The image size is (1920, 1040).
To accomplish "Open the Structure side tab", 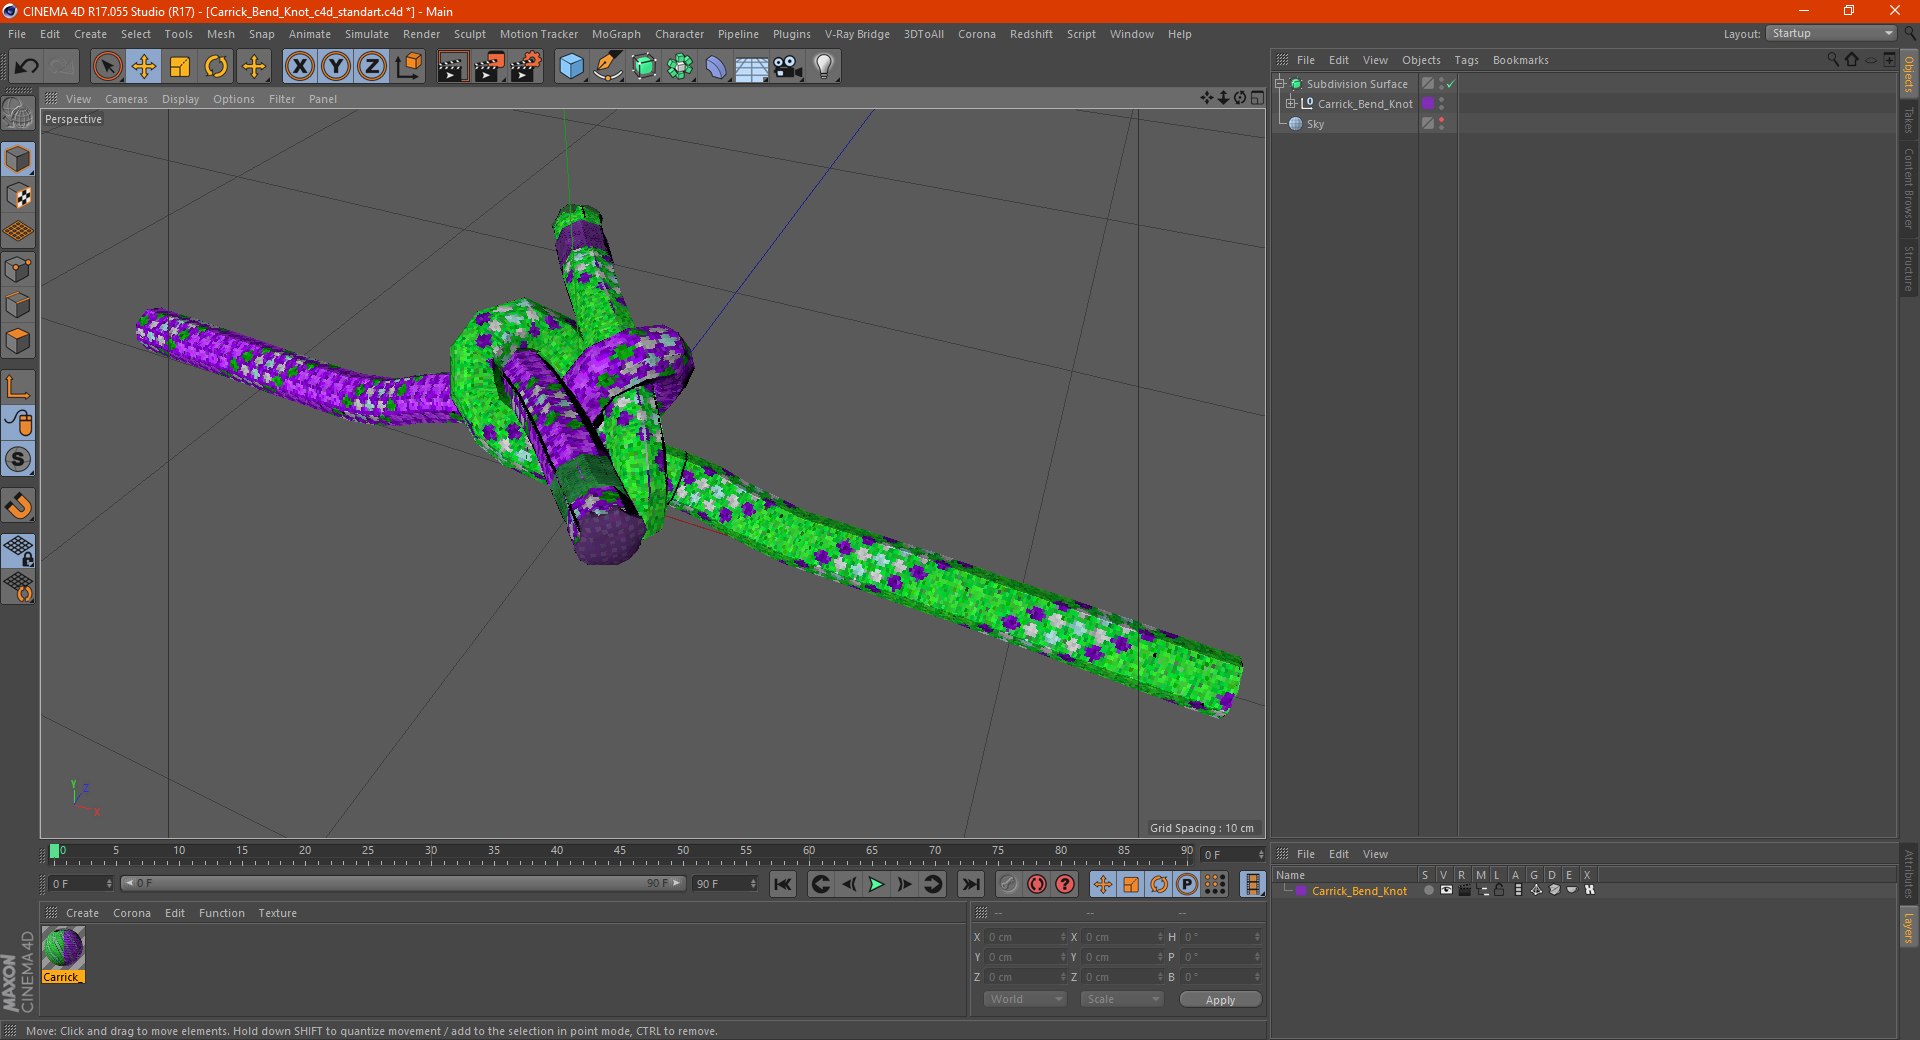I will 1909,268.
